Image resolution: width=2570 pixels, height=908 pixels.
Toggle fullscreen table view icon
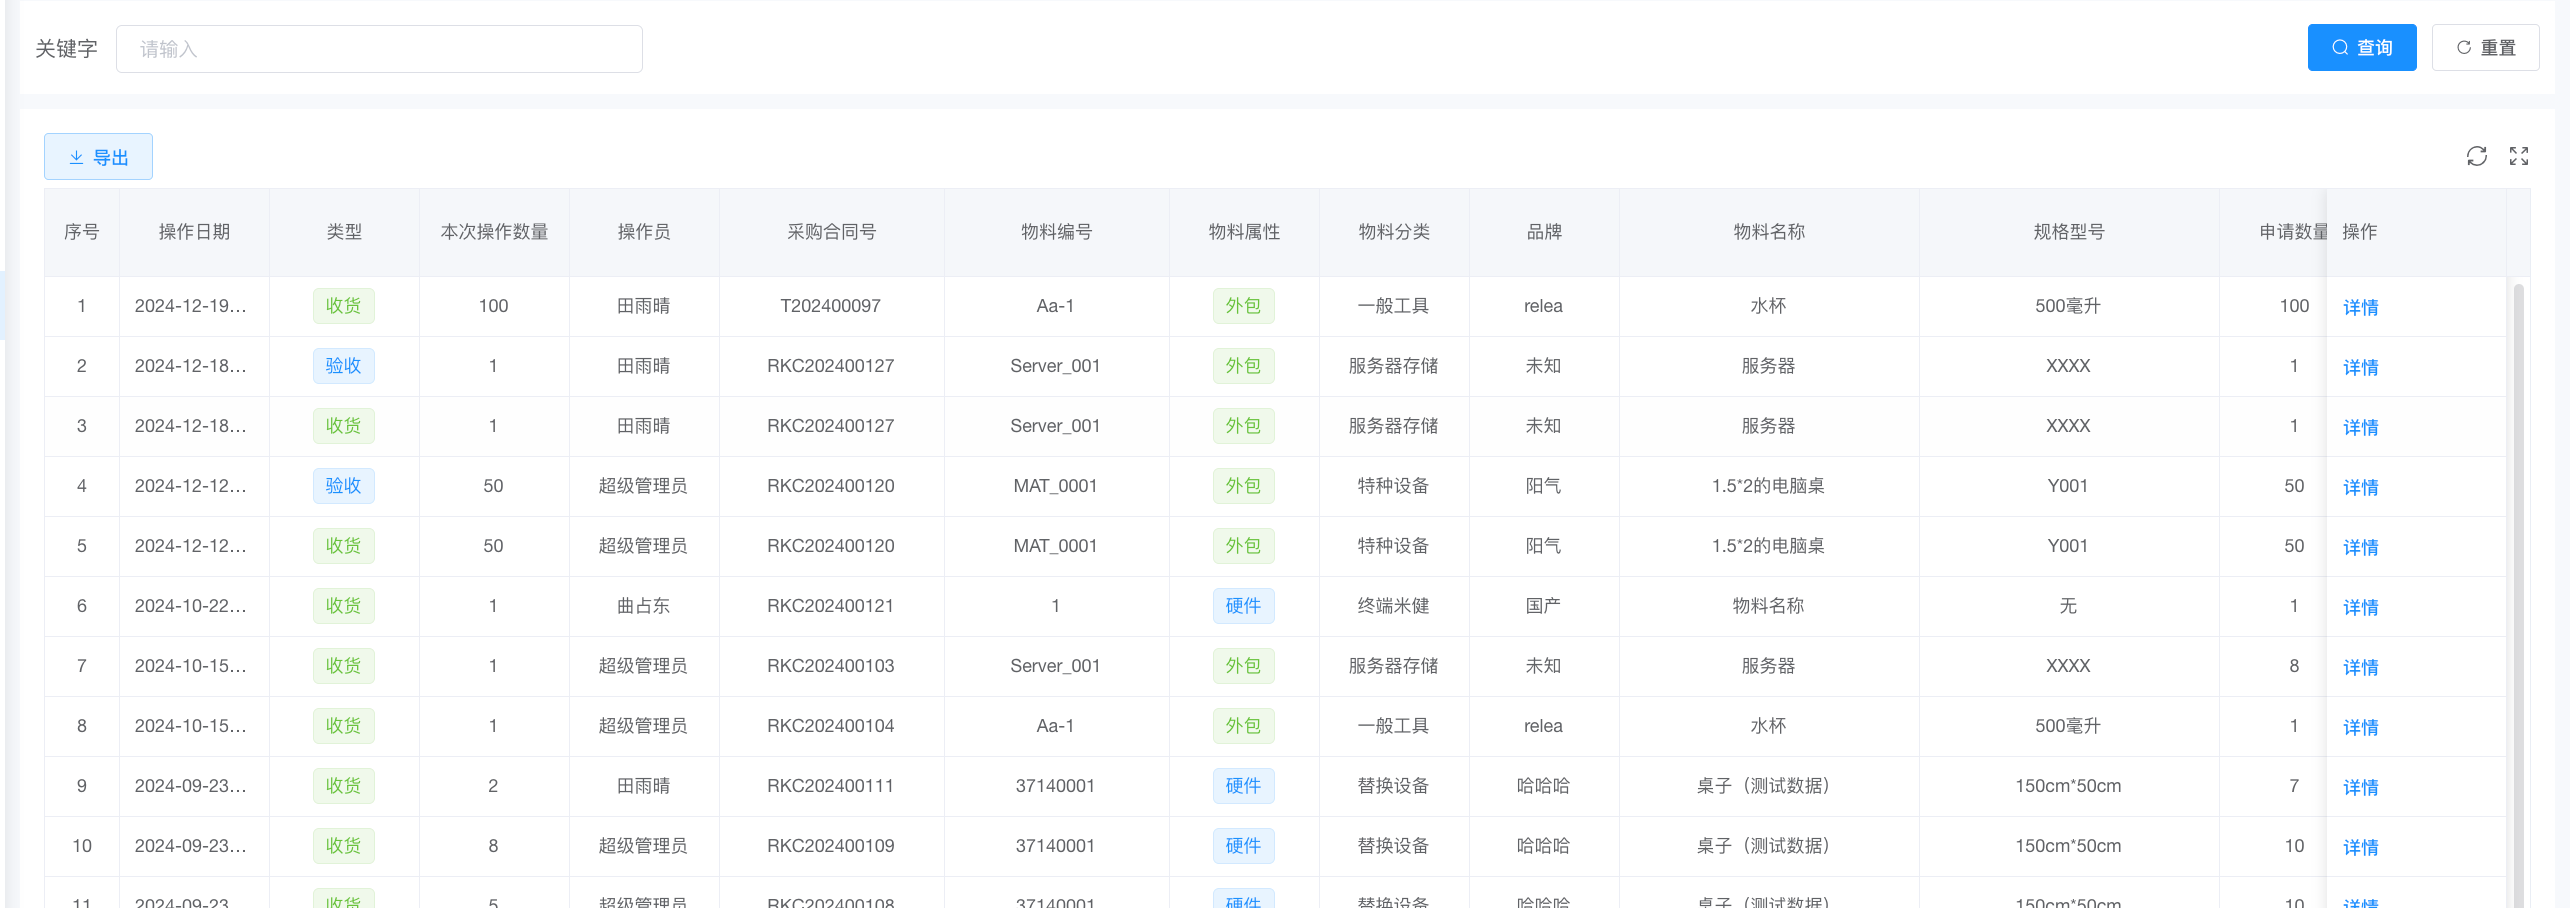click(2518, 156)
